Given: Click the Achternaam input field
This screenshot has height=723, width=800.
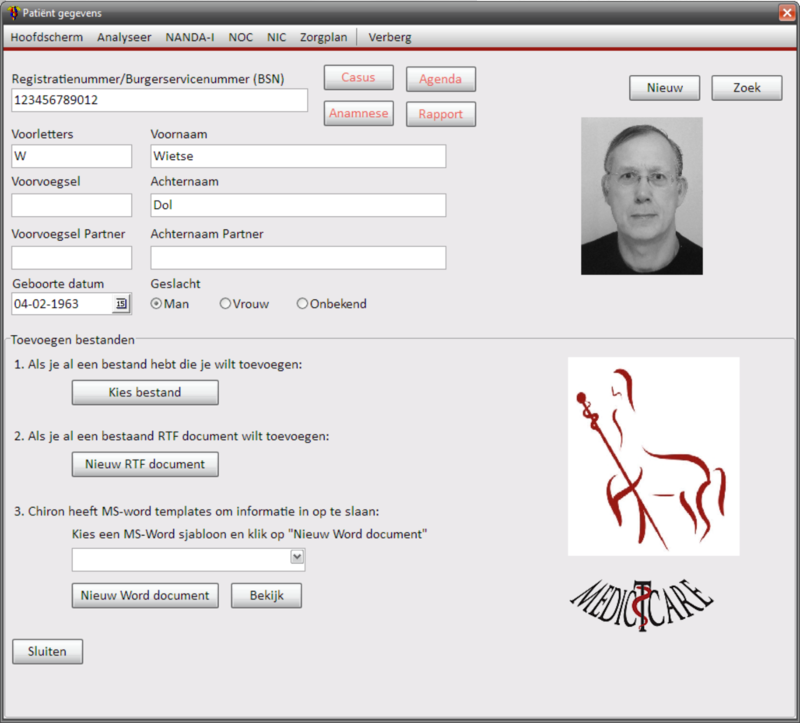Looking at the screenshot, I should coord(297,205).
